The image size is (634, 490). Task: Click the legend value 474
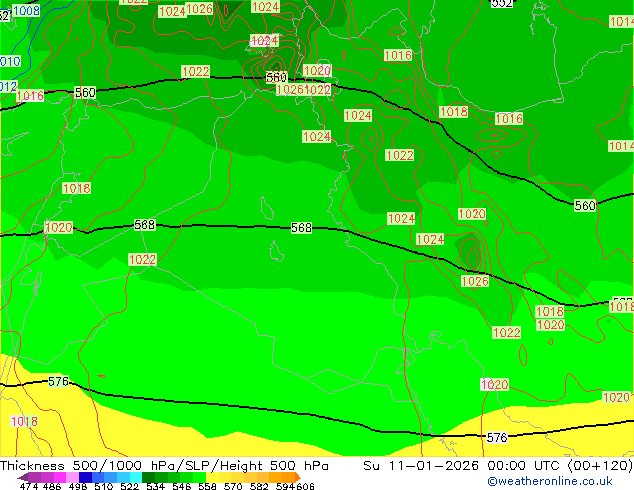point(29,486)
